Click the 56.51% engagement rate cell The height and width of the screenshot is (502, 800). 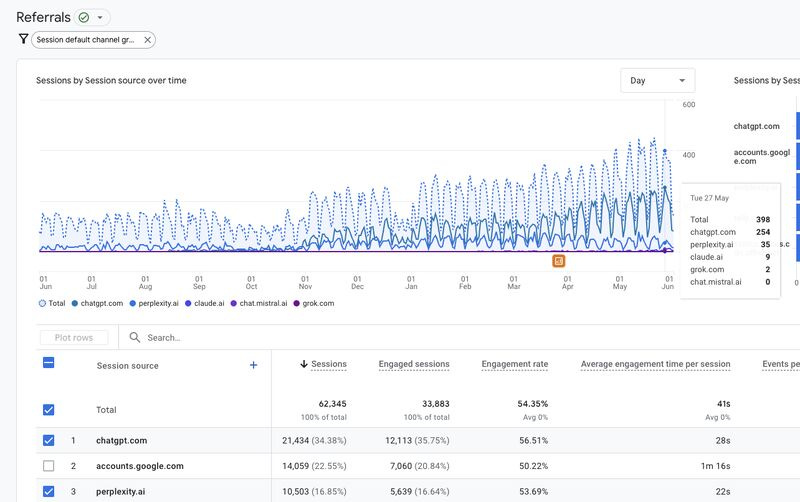coord(534,440)
